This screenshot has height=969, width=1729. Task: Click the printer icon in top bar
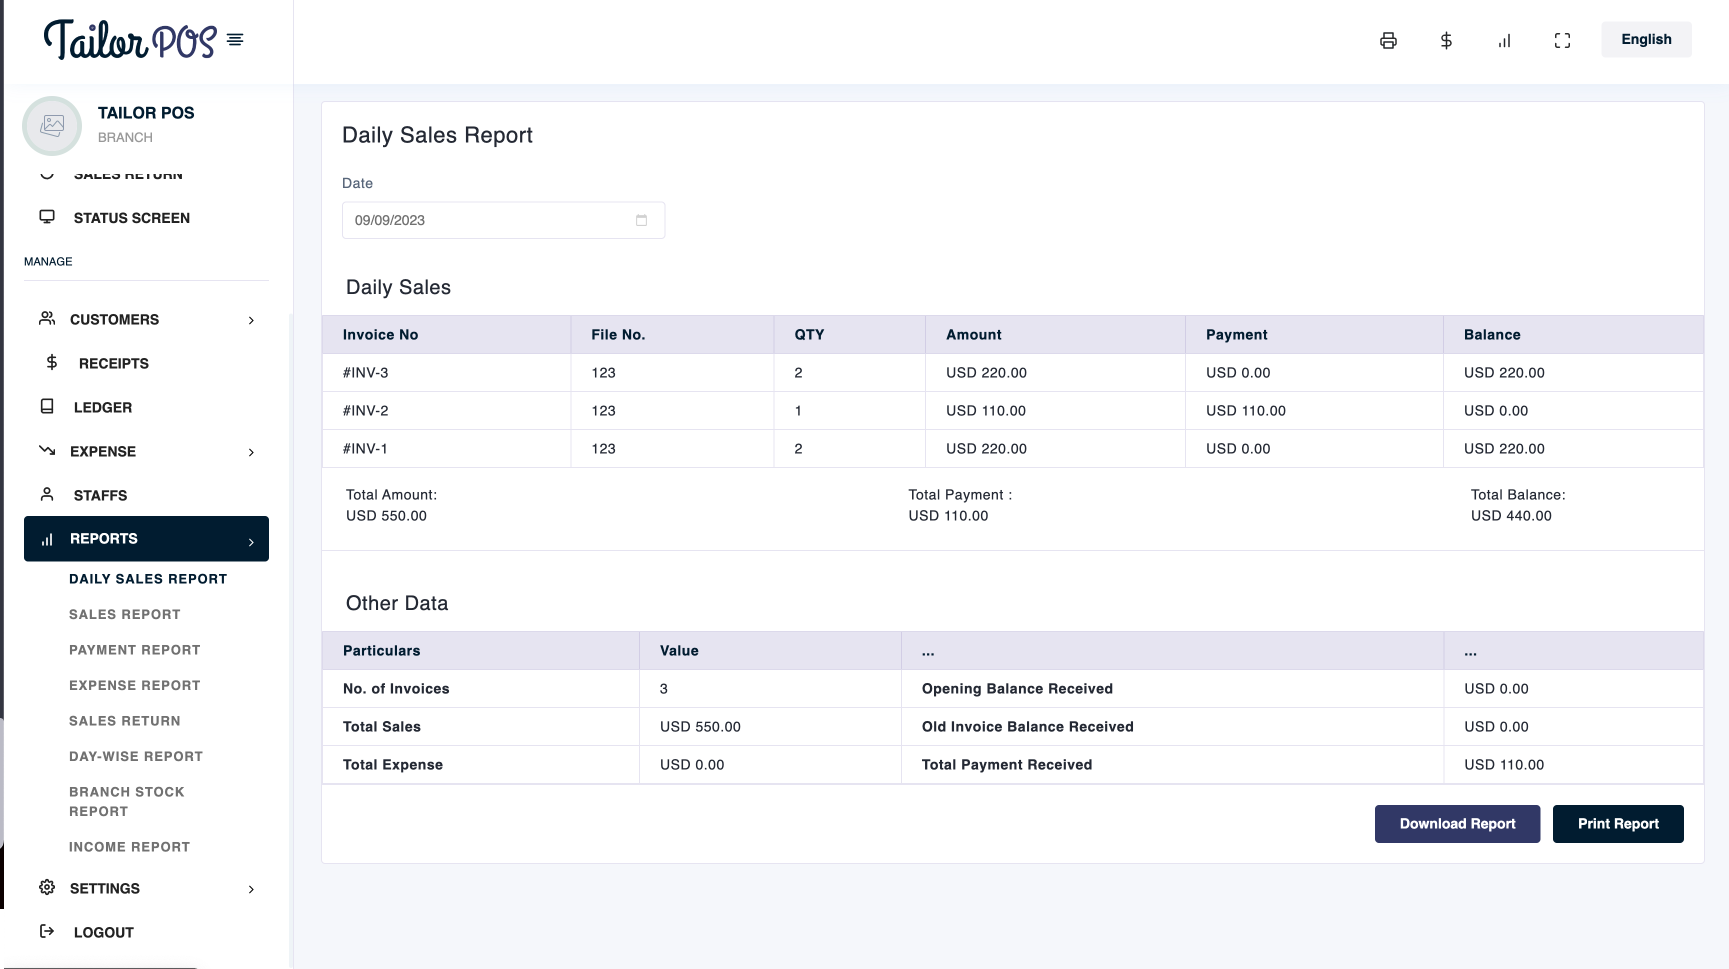(1388, 41)
